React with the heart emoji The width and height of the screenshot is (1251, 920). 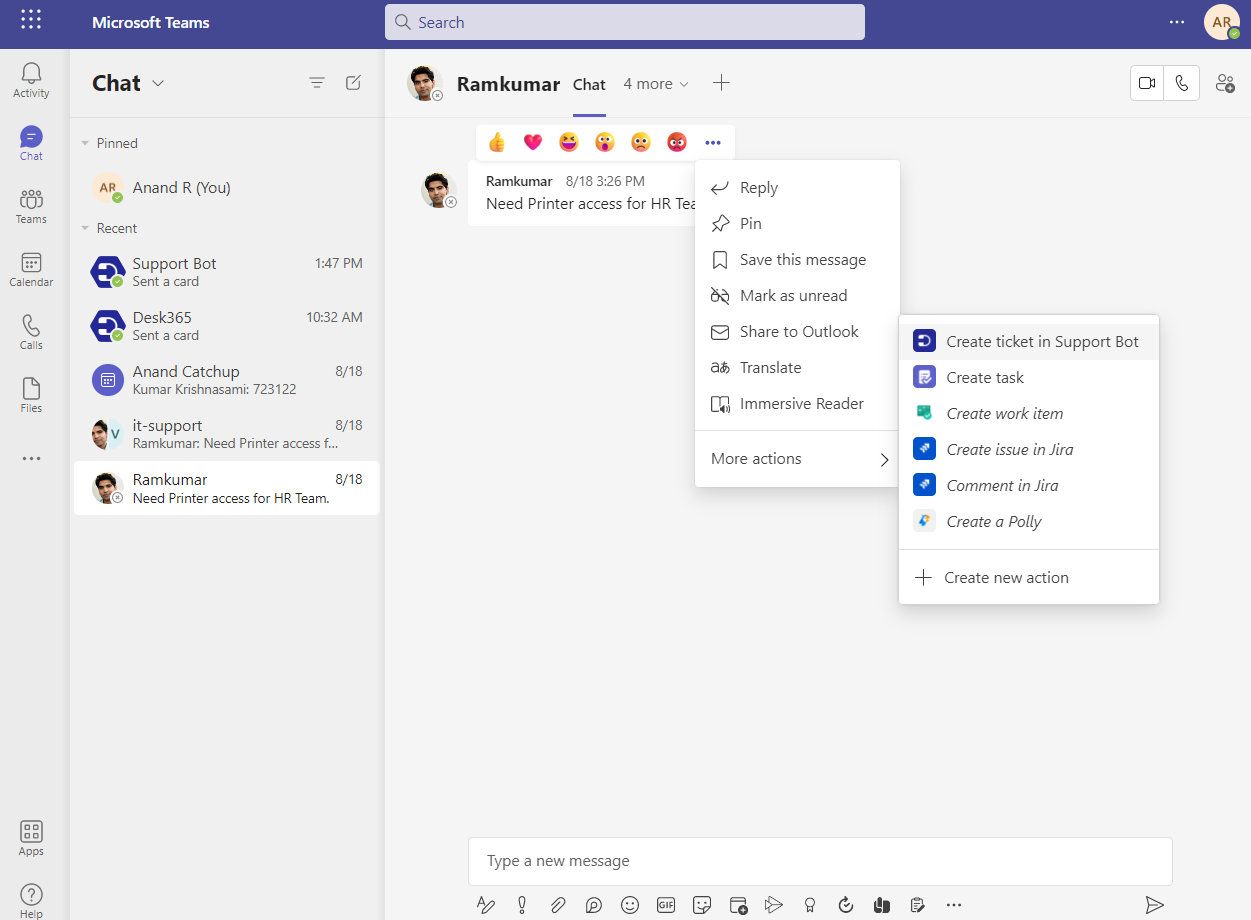[x=532, y=142]
